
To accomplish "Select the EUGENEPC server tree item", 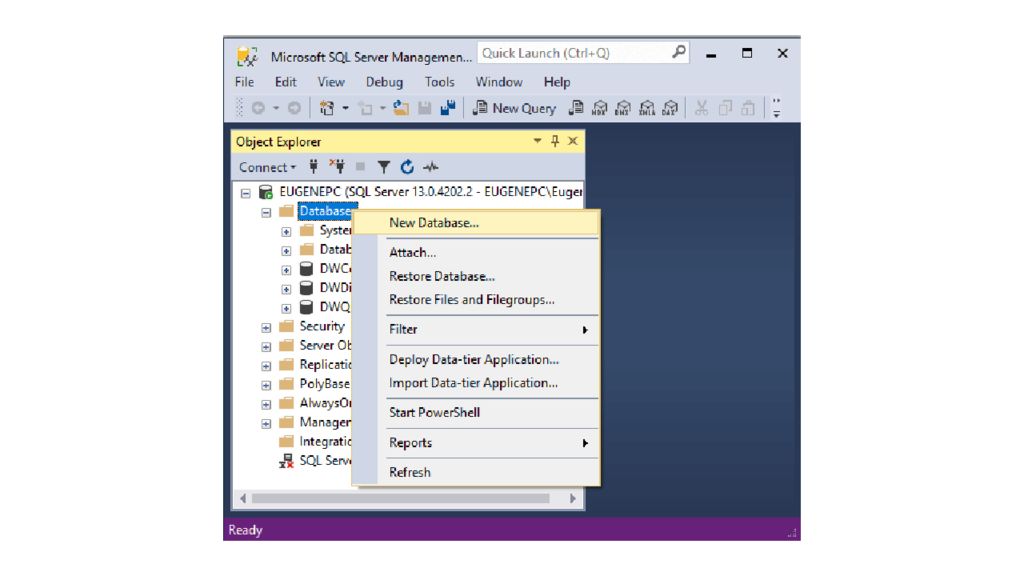I will (420, 192).
